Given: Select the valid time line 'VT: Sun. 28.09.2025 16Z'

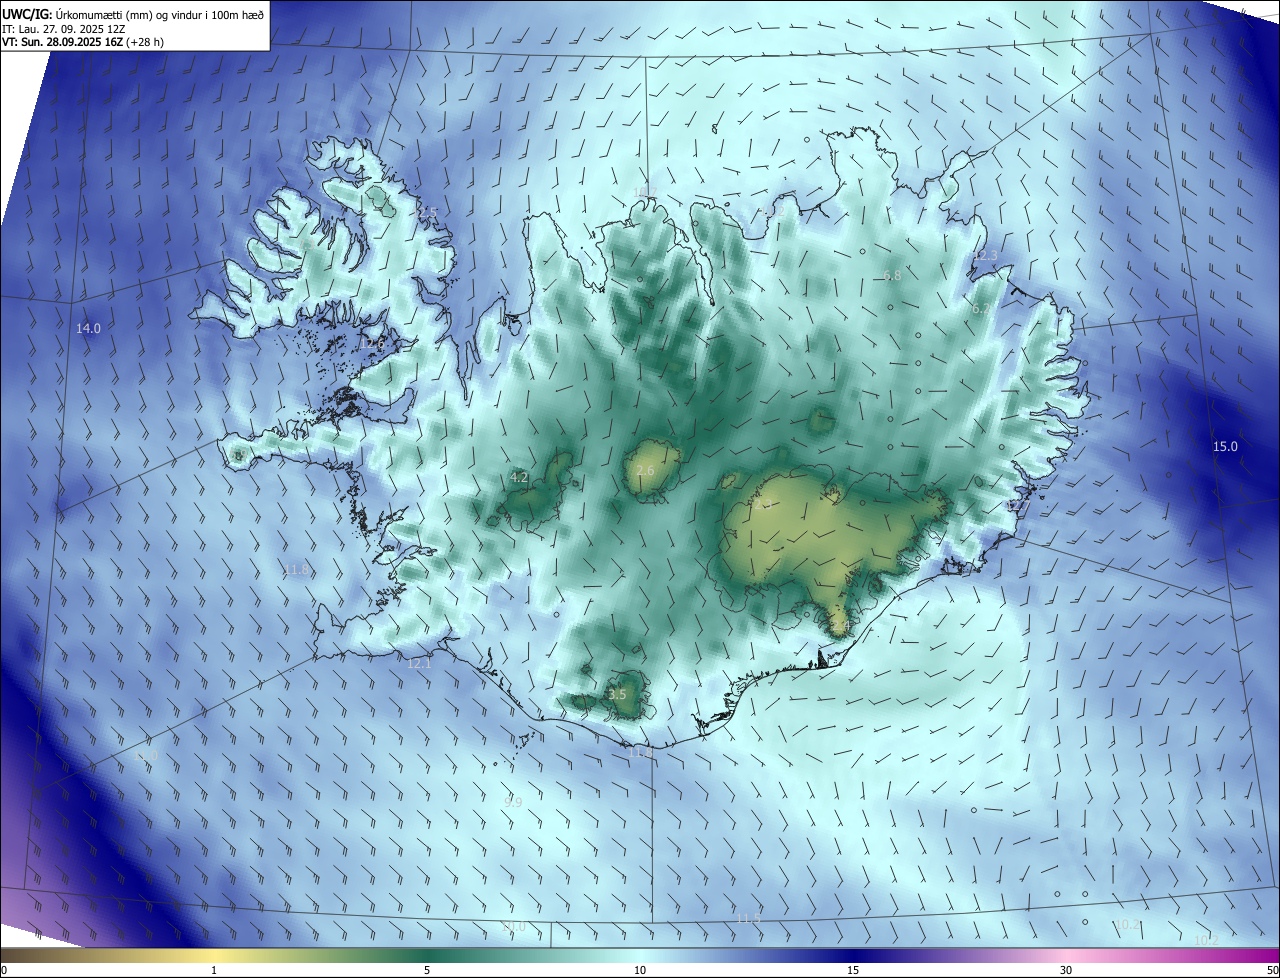Looking at the screenshot, I should pos(82,41).
